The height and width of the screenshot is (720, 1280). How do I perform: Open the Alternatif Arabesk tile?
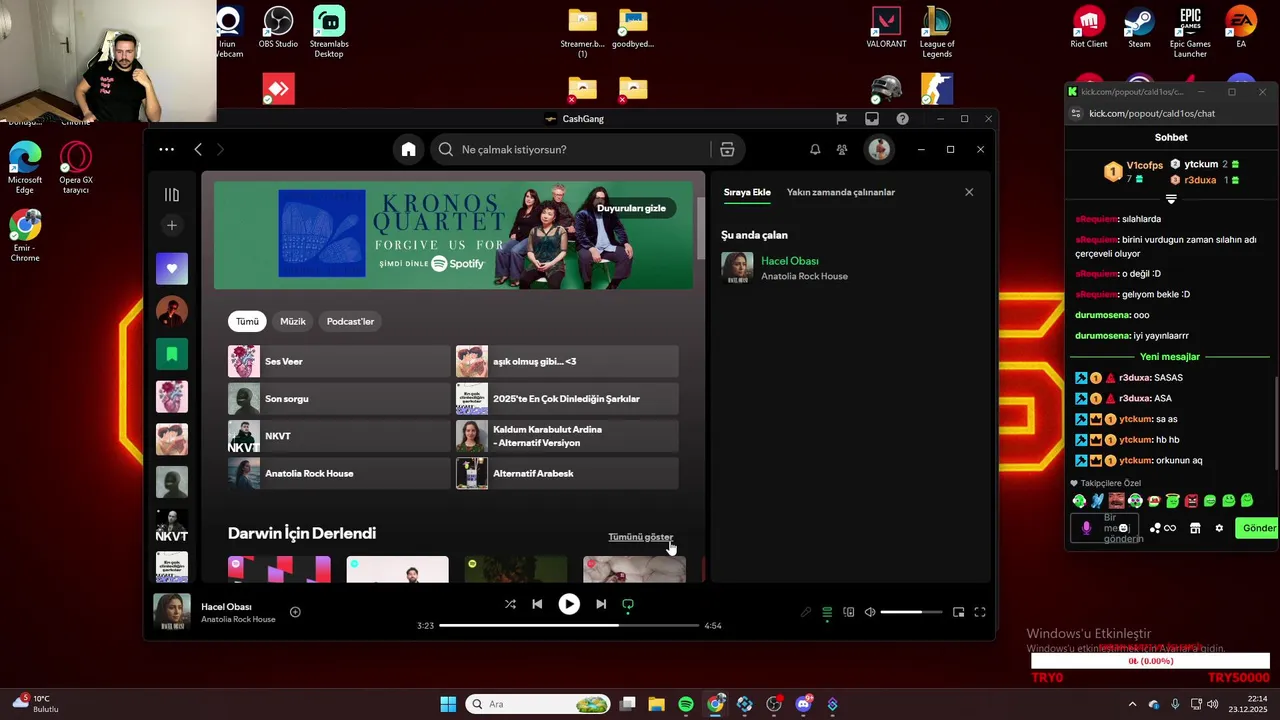click(567, 473)
